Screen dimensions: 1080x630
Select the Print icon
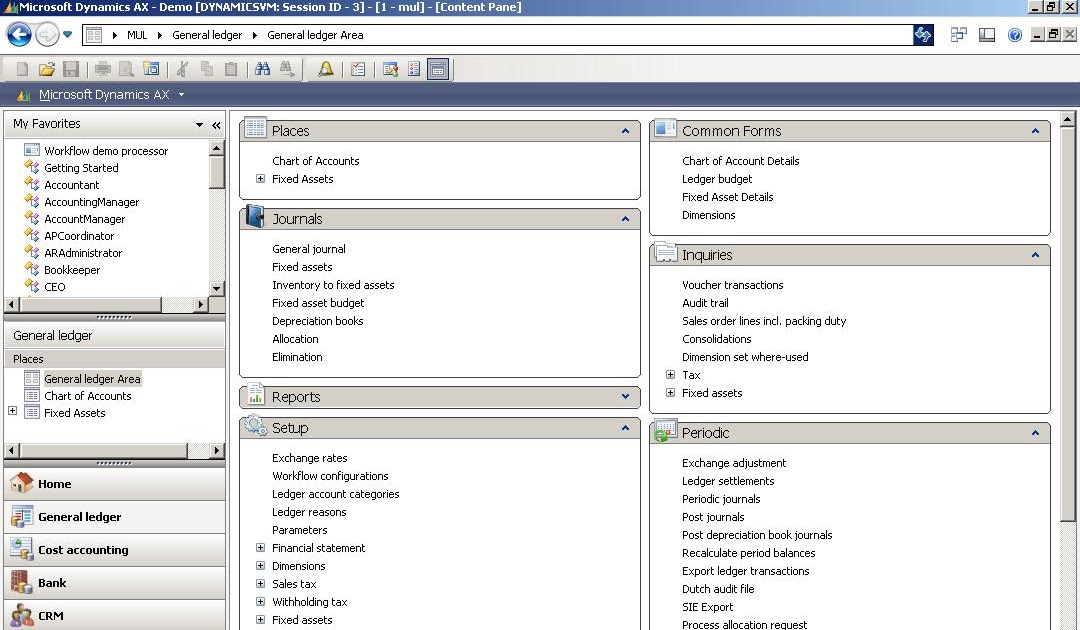(x=100, y=69)
